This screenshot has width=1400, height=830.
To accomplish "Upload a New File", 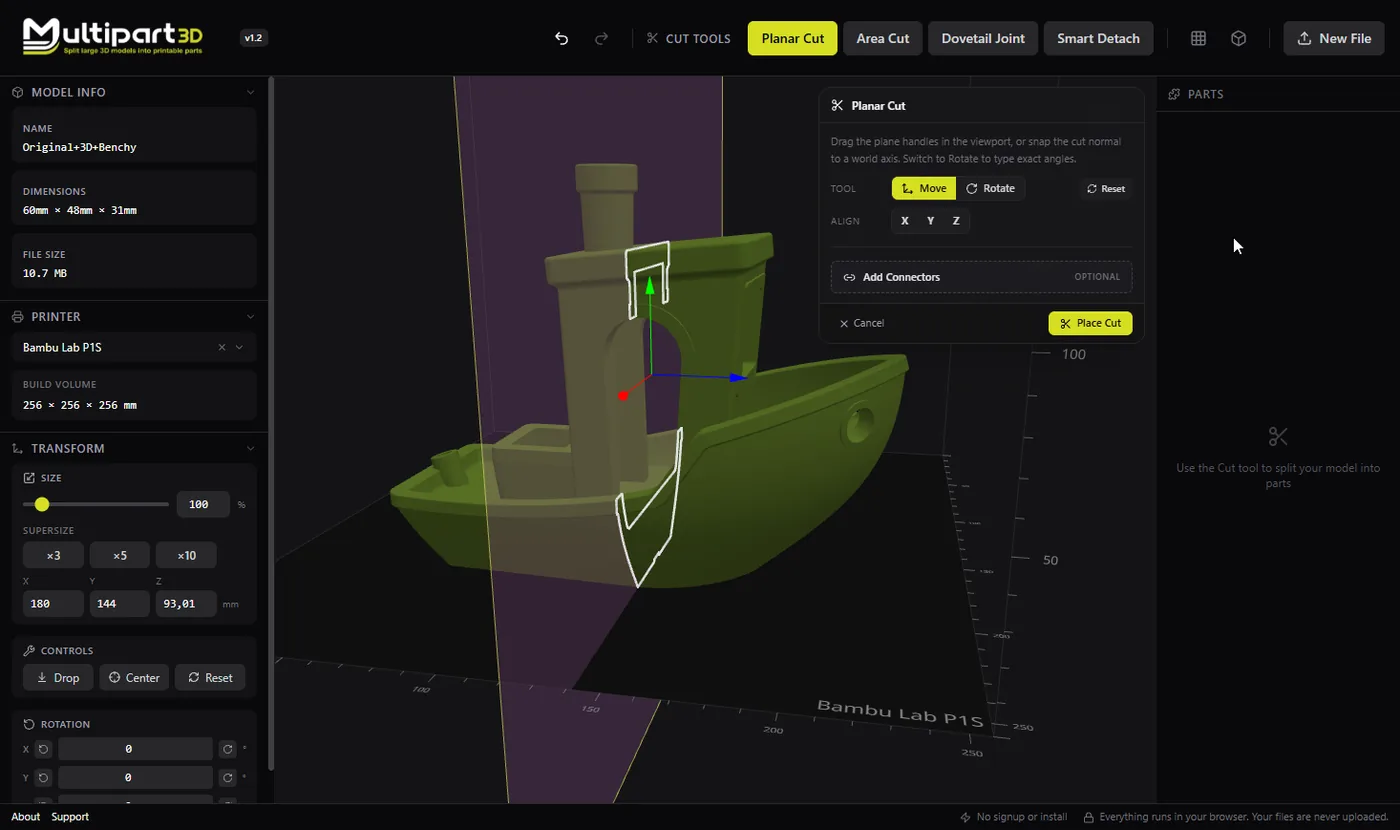I will coord(1334,39).
